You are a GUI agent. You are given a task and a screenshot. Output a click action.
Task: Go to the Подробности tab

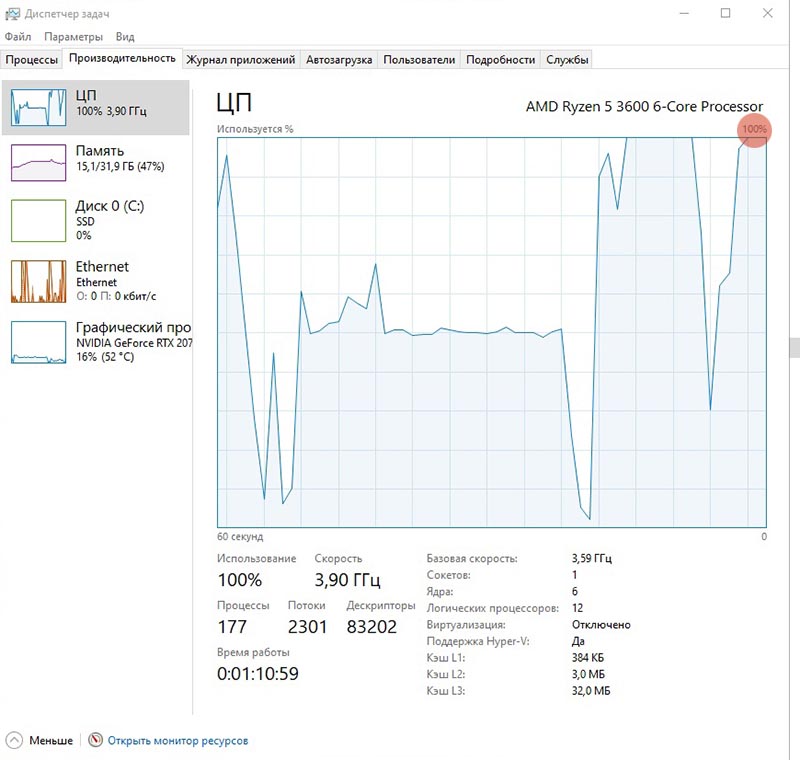point(501,60)
